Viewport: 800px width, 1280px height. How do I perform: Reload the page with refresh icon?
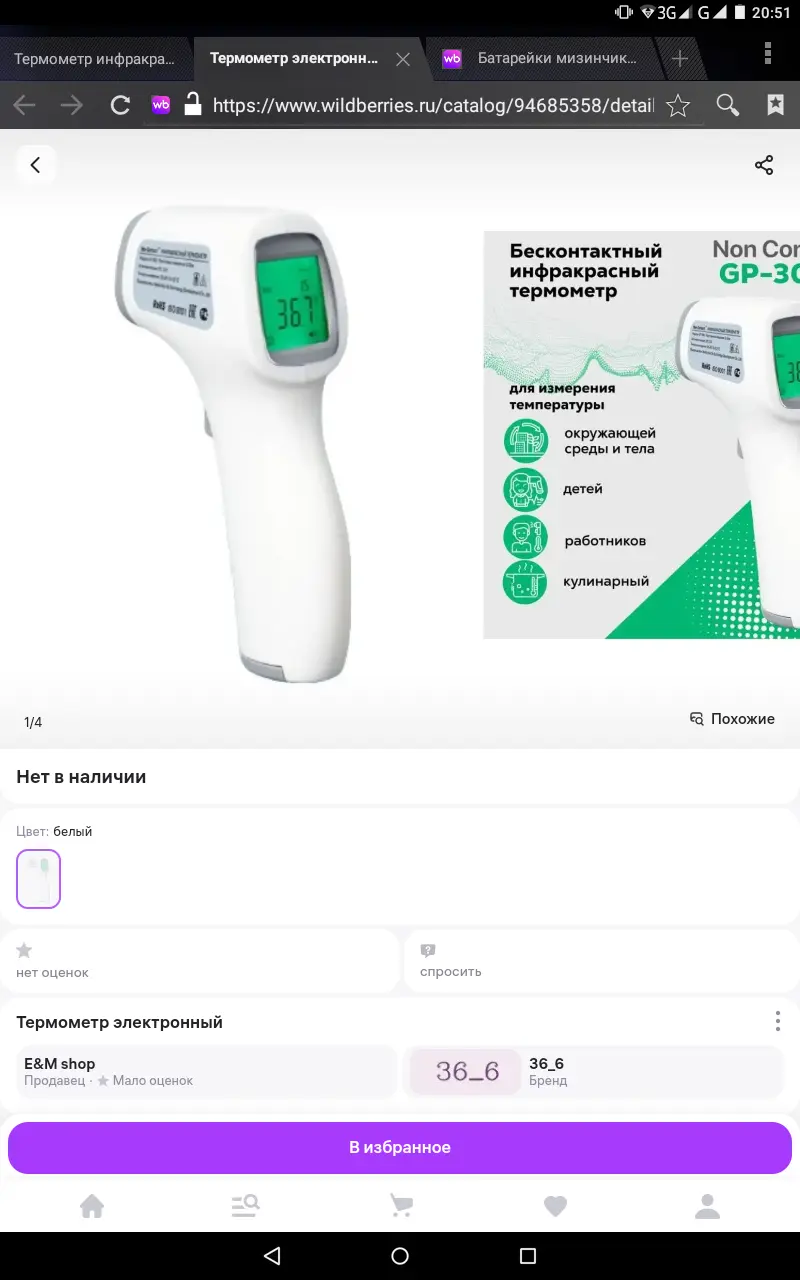point(120,105)
